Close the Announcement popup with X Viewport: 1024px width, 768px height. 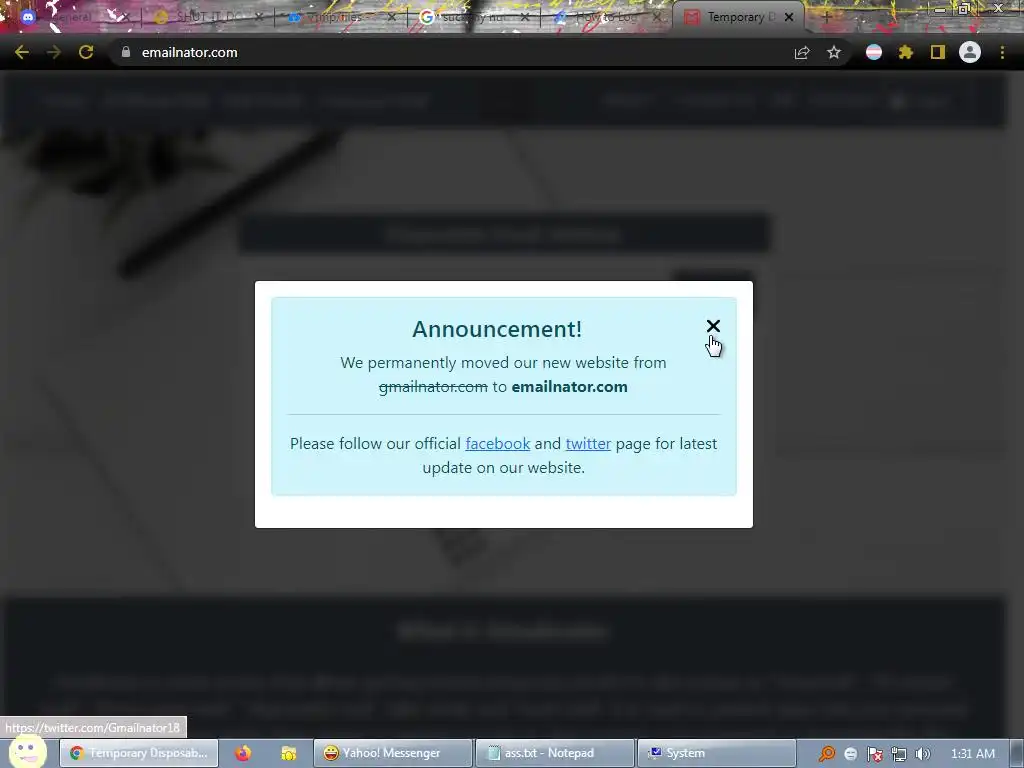point(712,326)
